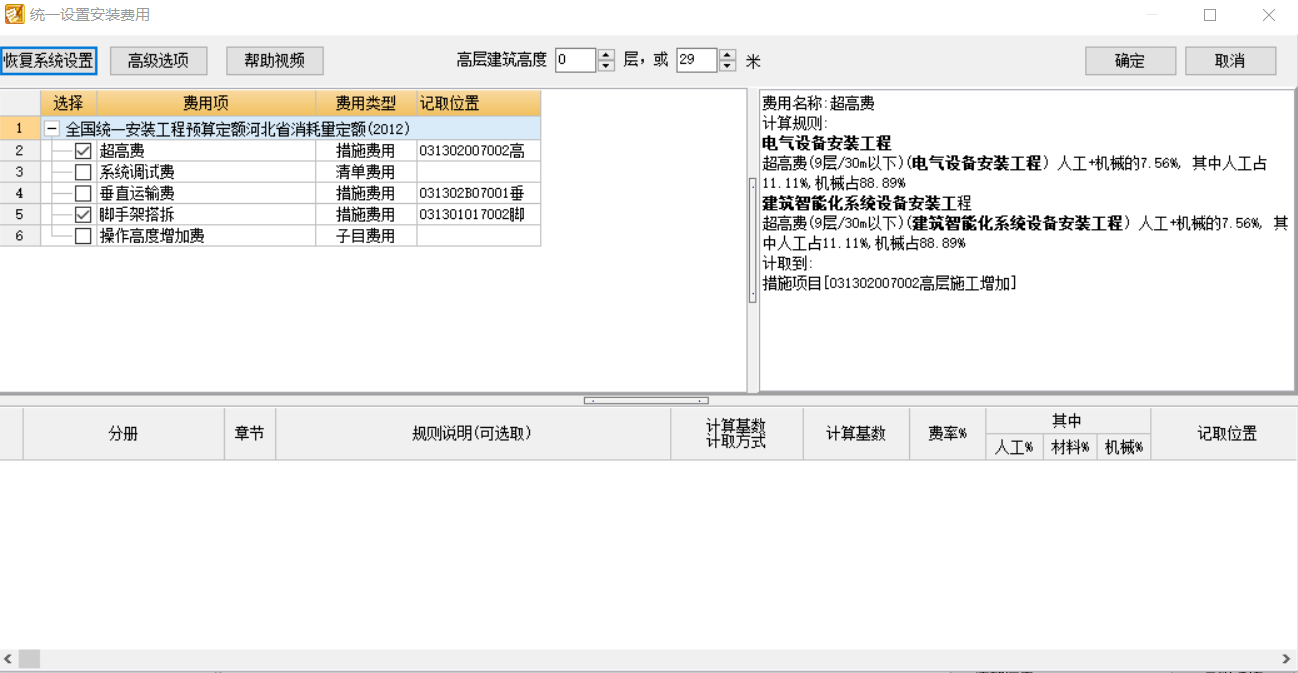Click 清单费用 type cell

click(366, 172)
